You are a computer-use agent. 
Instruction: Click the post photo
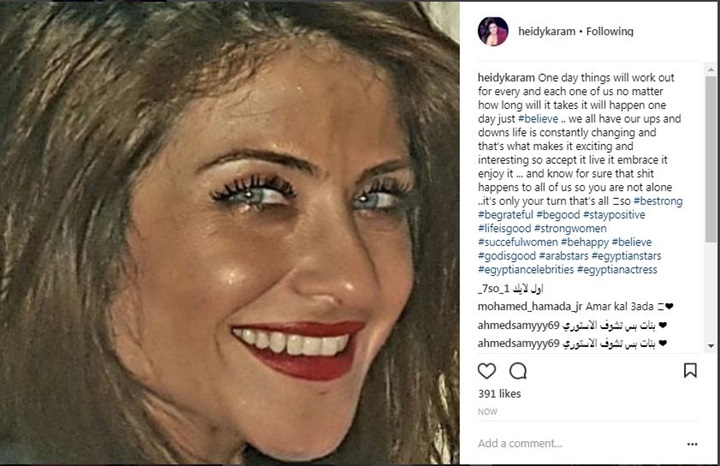pyautogui.click(x=230, y=233)
